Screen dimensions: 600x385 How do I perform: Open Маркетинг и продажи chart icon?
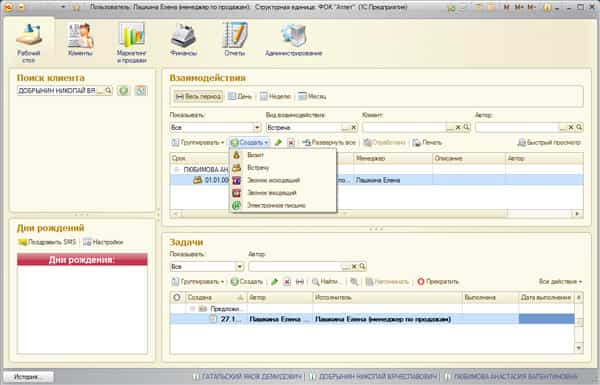point(132,35)
